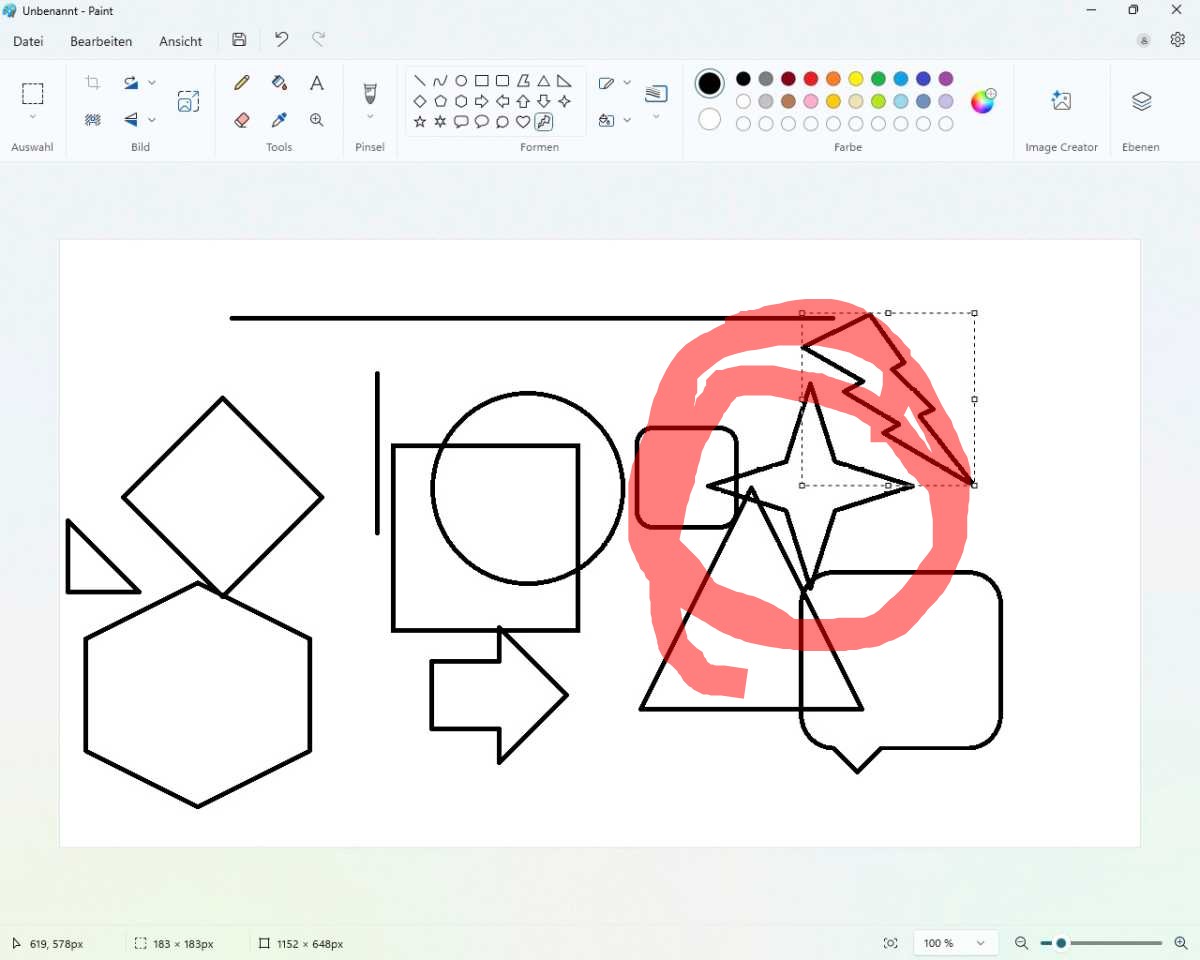Click the Remove background icon
This screenshot has height=960, width=1200.
pos(92,120)
